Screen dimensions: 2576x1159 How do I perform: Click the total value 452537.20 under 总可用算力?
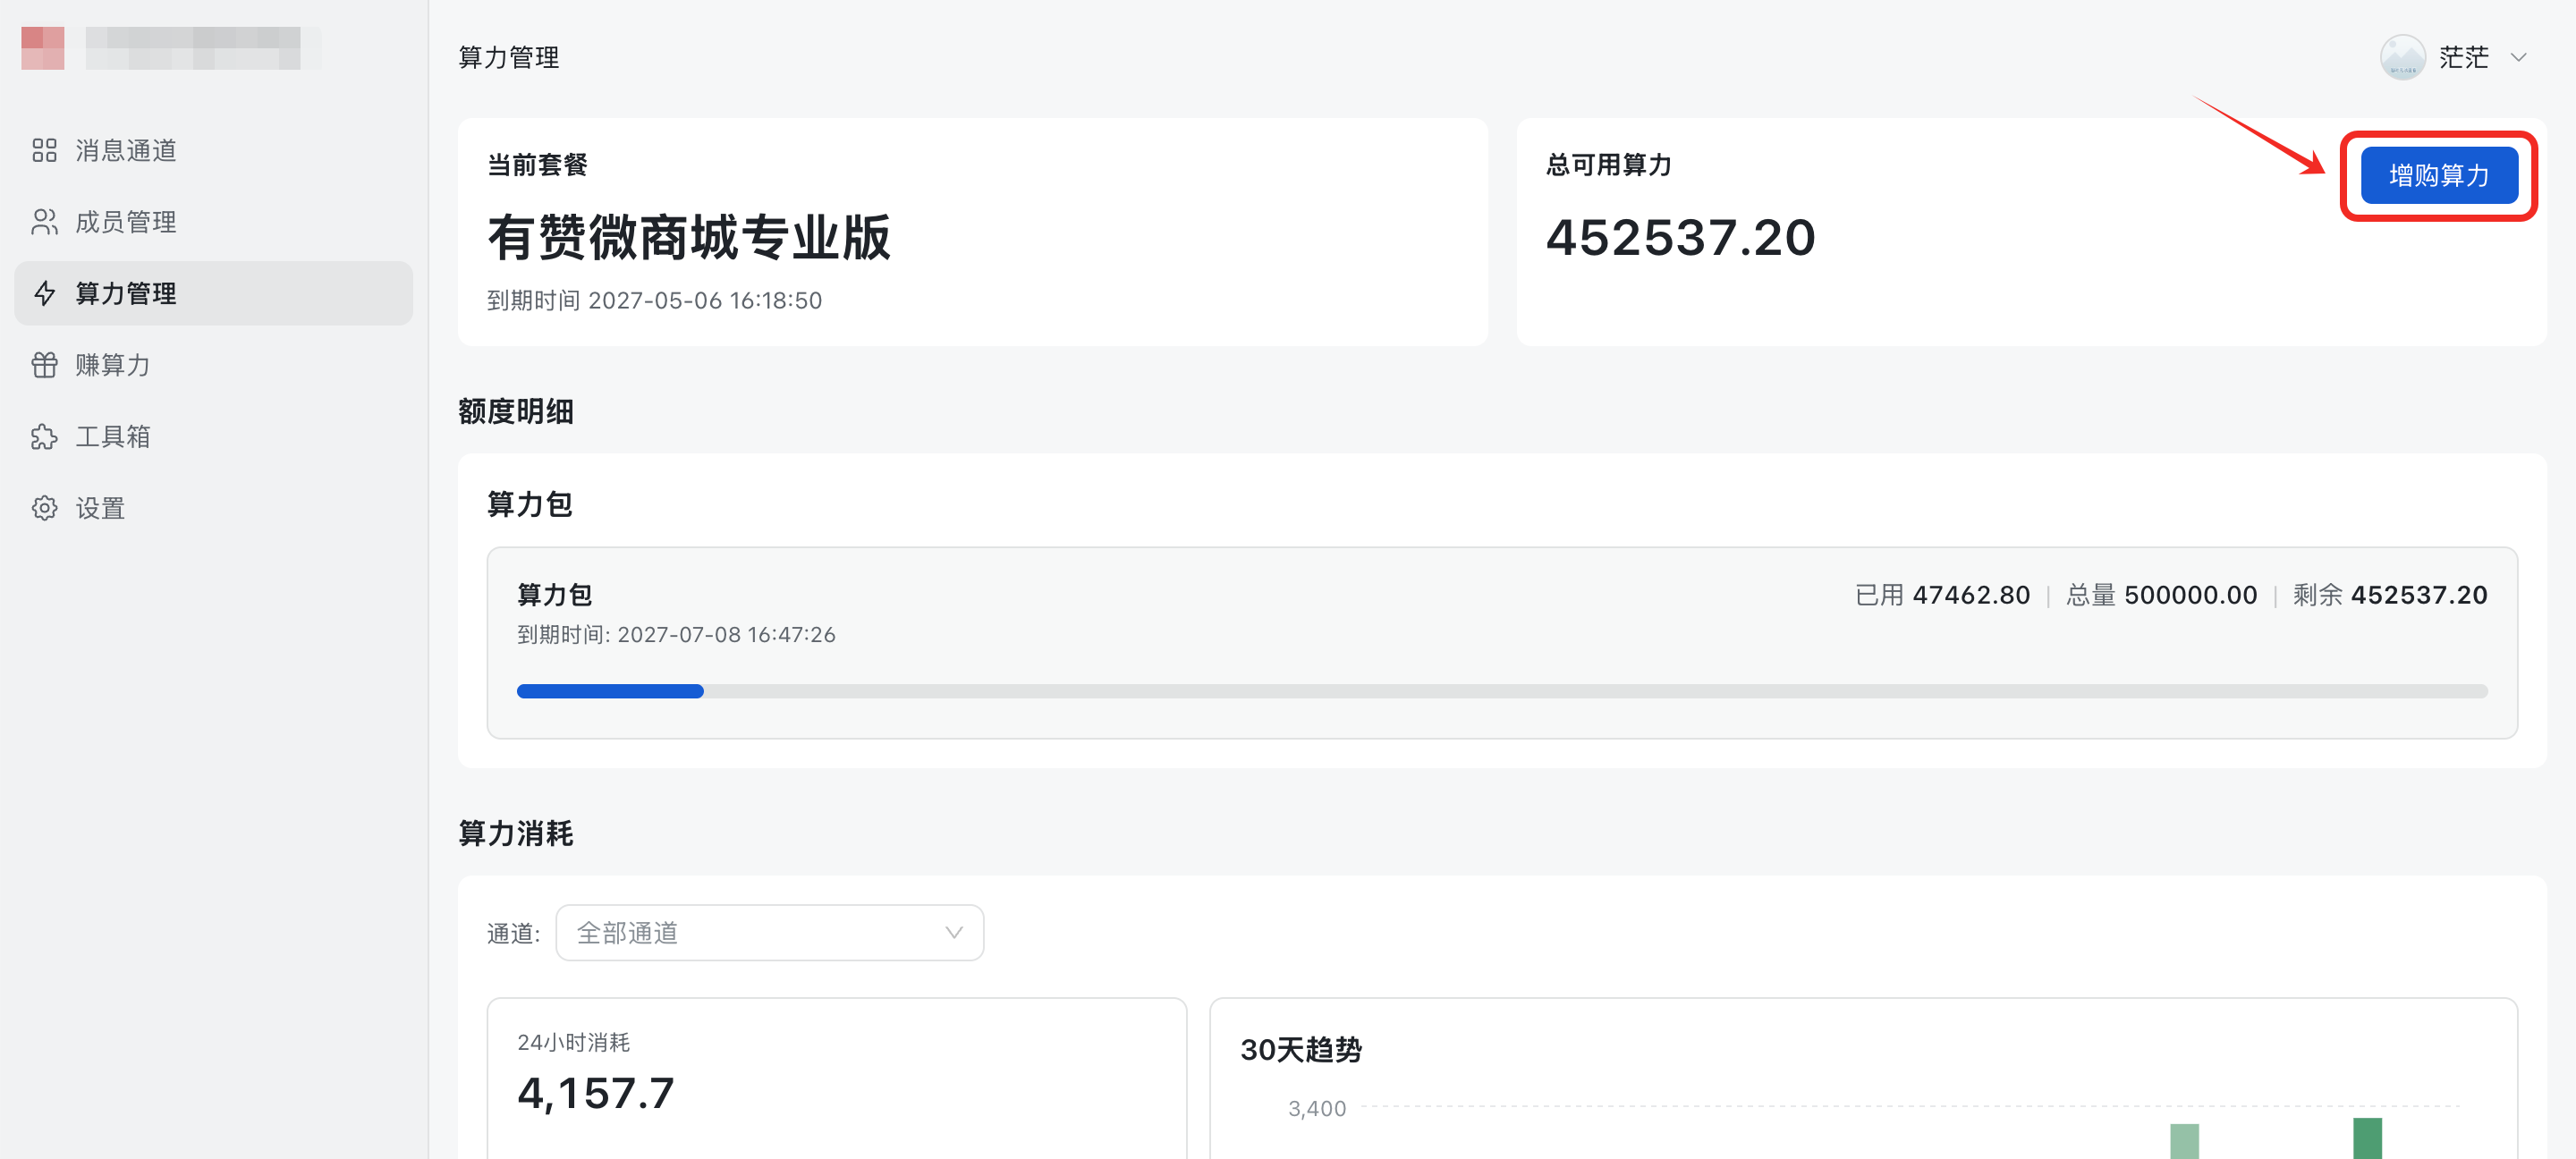tap(1680, 238)
